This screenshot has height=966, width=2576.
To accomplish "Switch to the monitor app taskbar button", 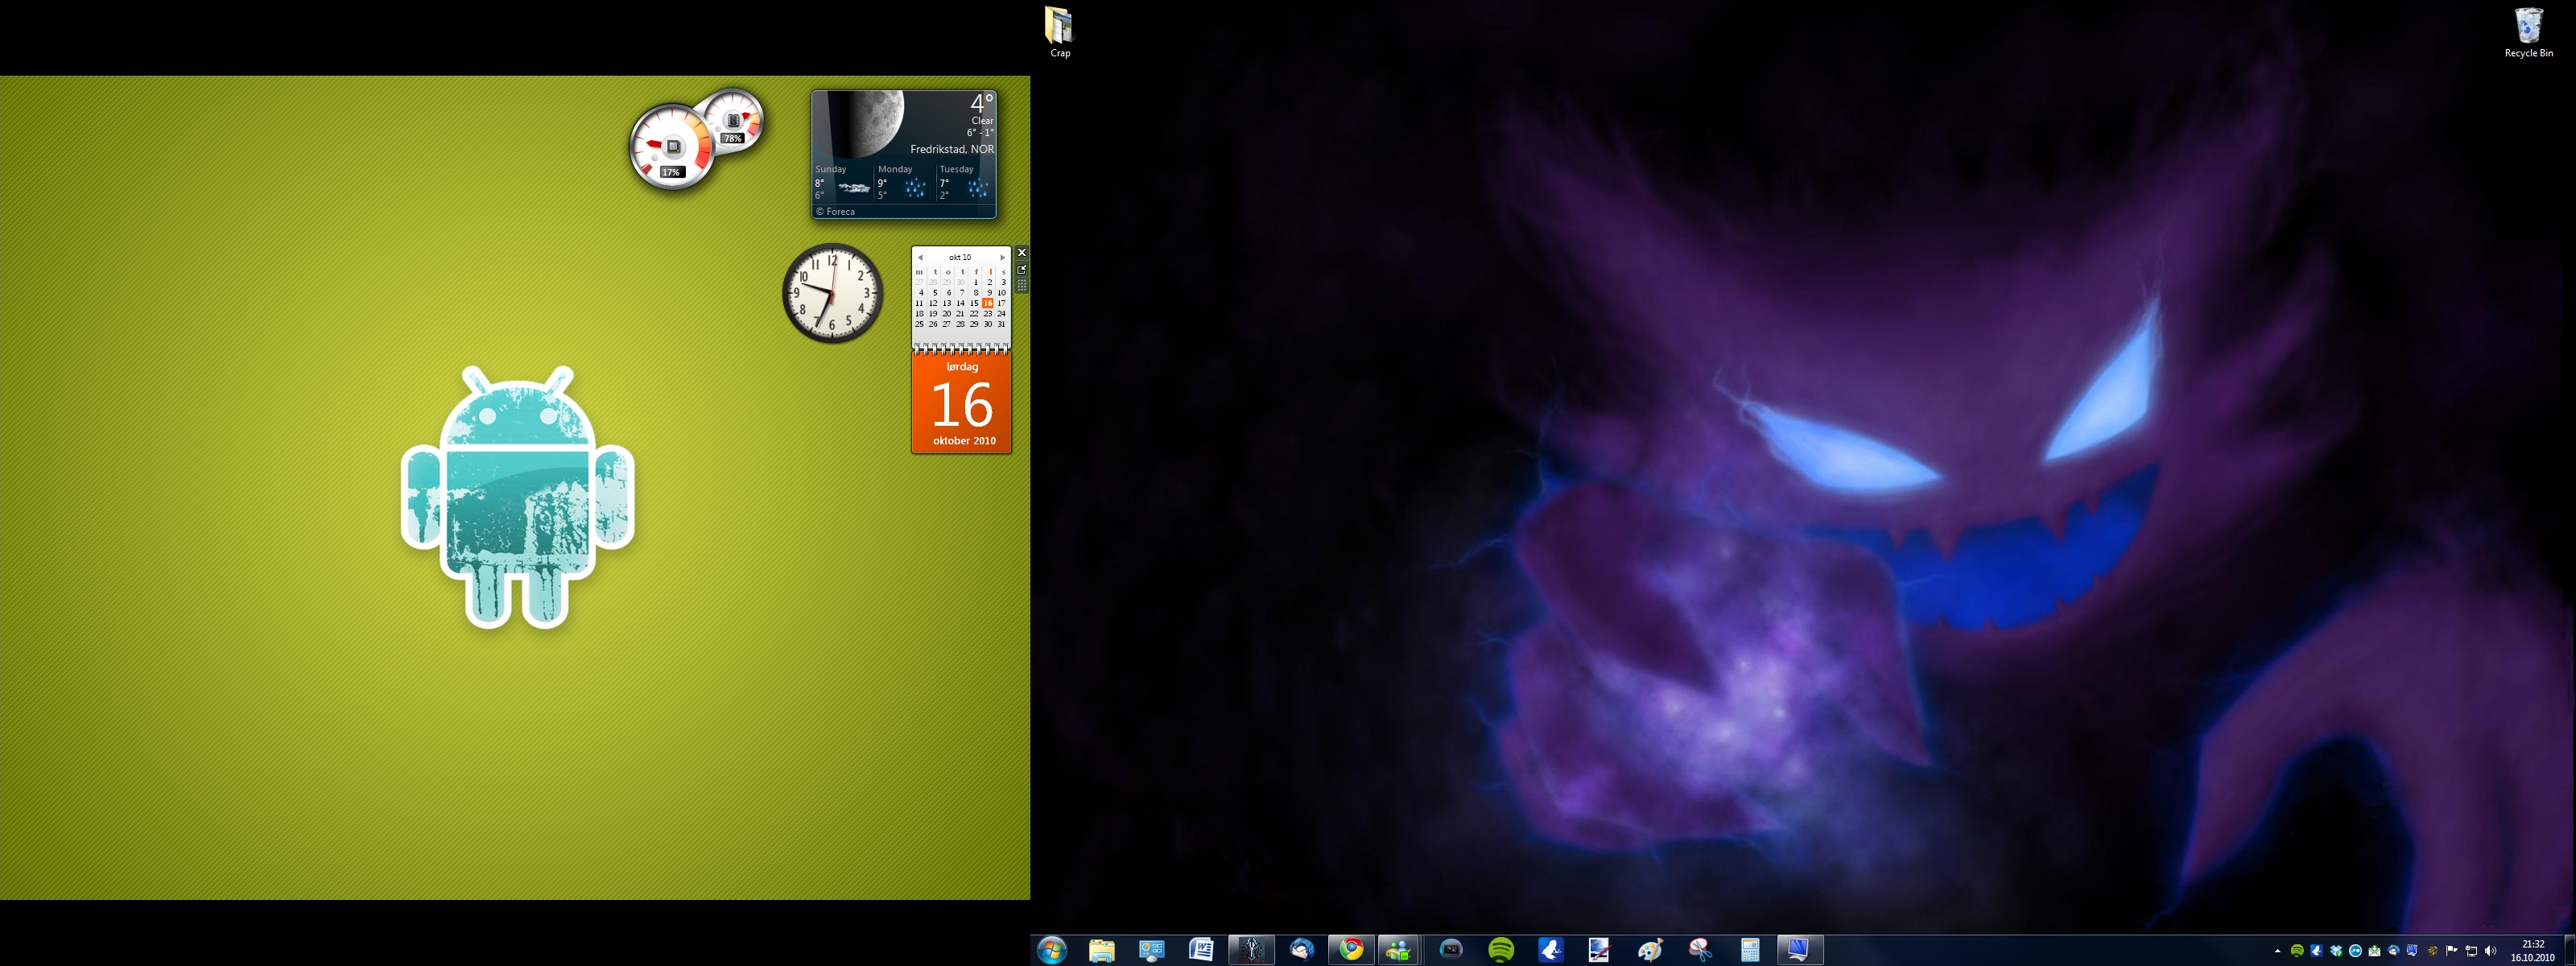I will (x=1799, y=950).
